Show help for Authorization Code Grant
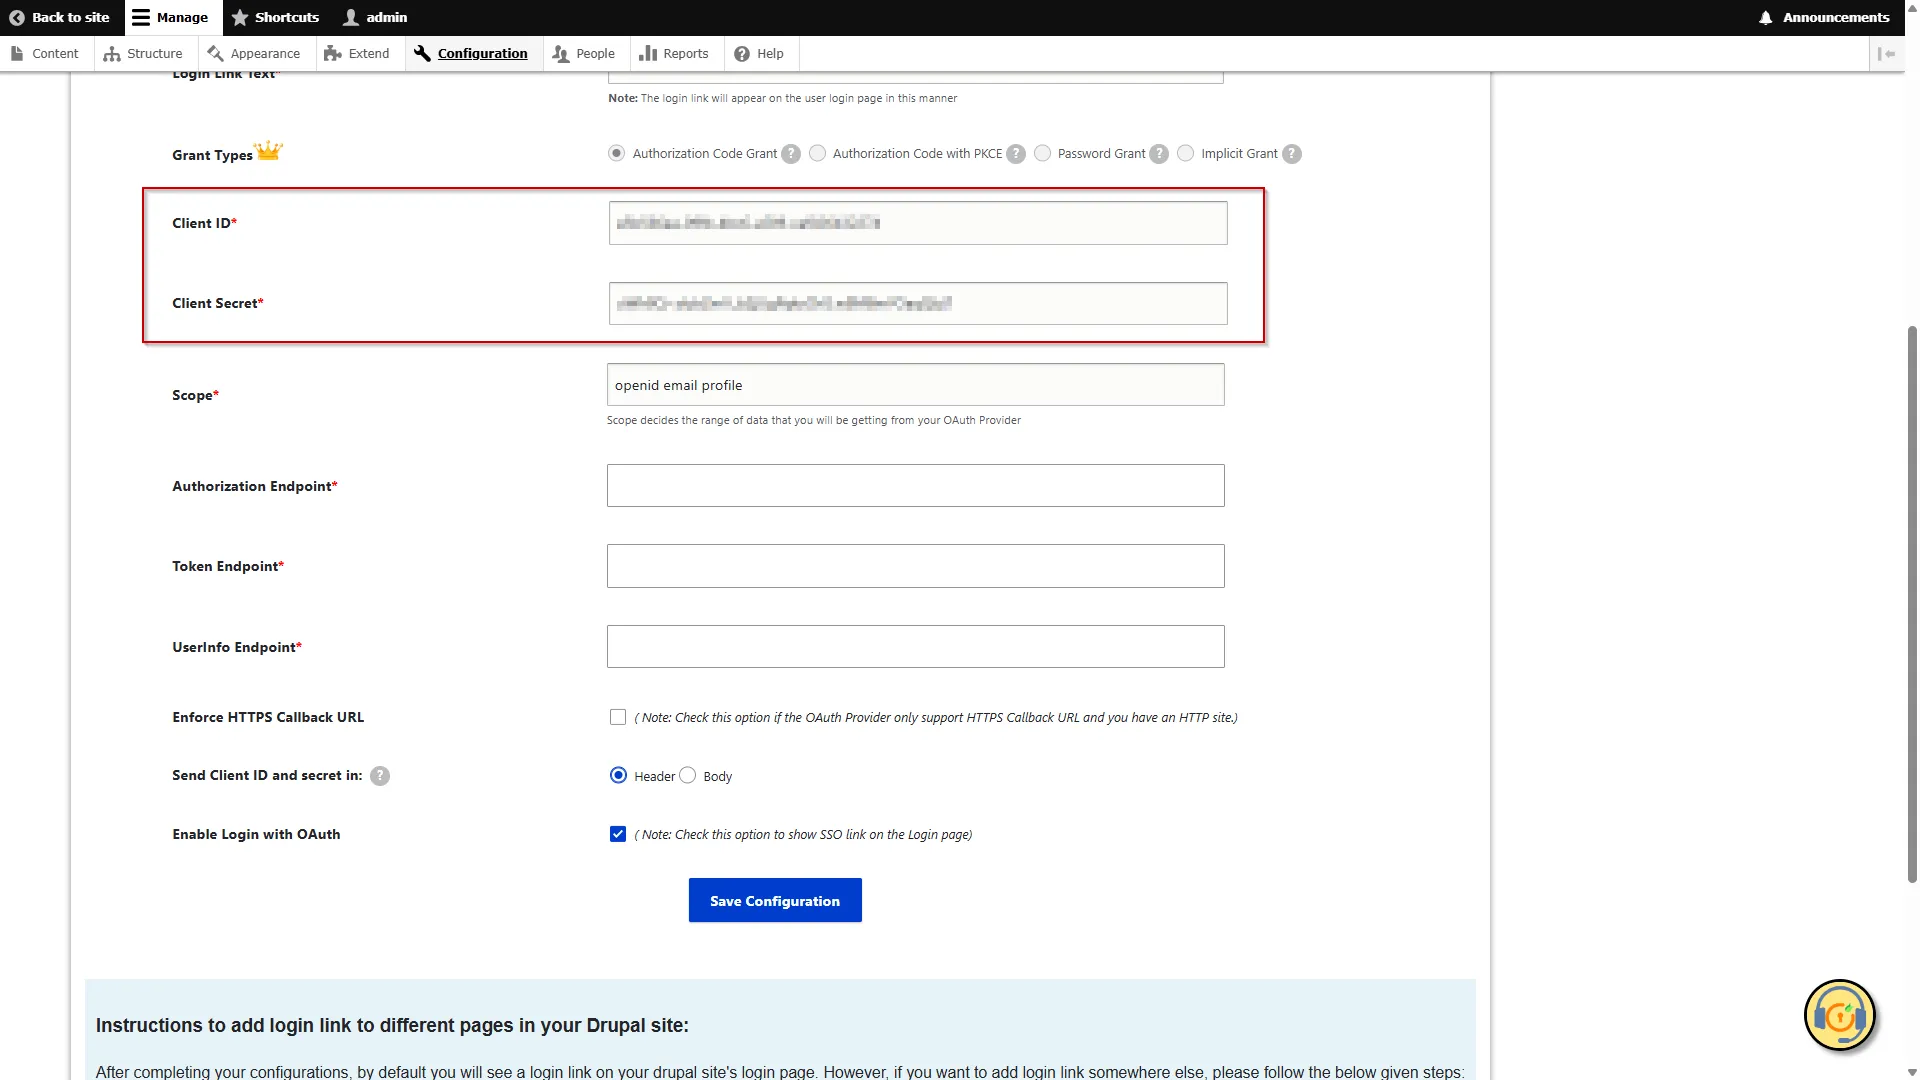Viewport: 1920px width, 1080px height. [x=791, y=154]
